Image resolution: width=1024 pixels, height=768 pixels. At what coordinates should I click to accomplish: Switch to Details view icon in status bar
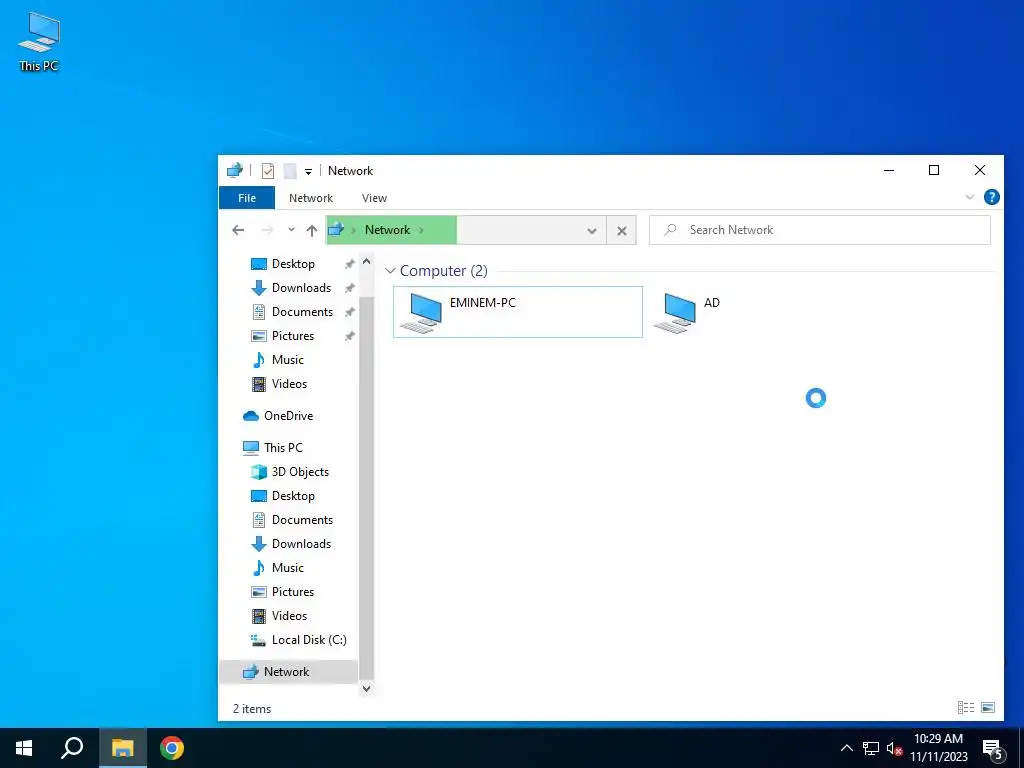(x=966, y=708)
